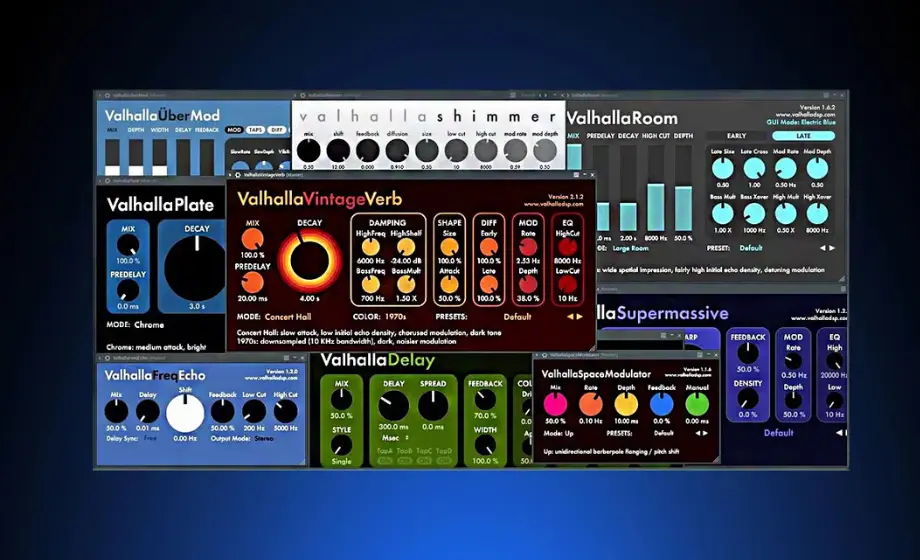Open Chrome mode menu in ValhallaPlate

[x=149, y=325]
